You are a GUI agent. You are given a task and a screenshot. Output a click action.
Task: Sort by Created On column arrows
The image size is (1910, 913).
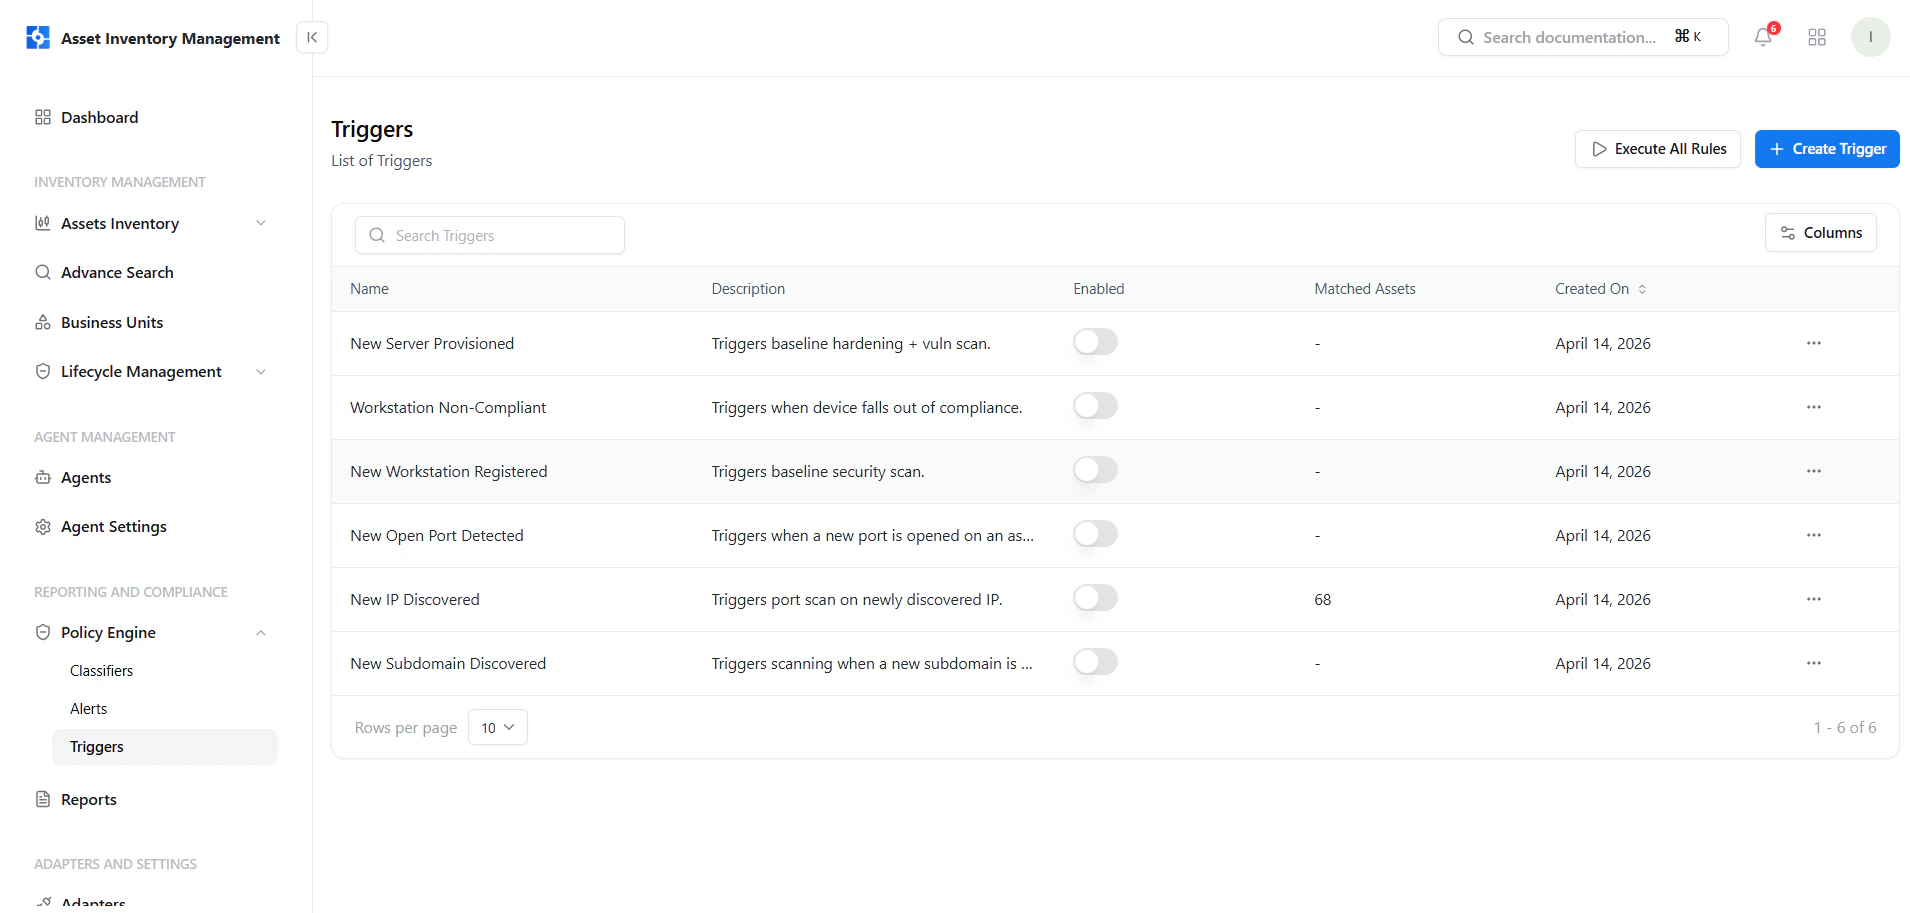1642,289
